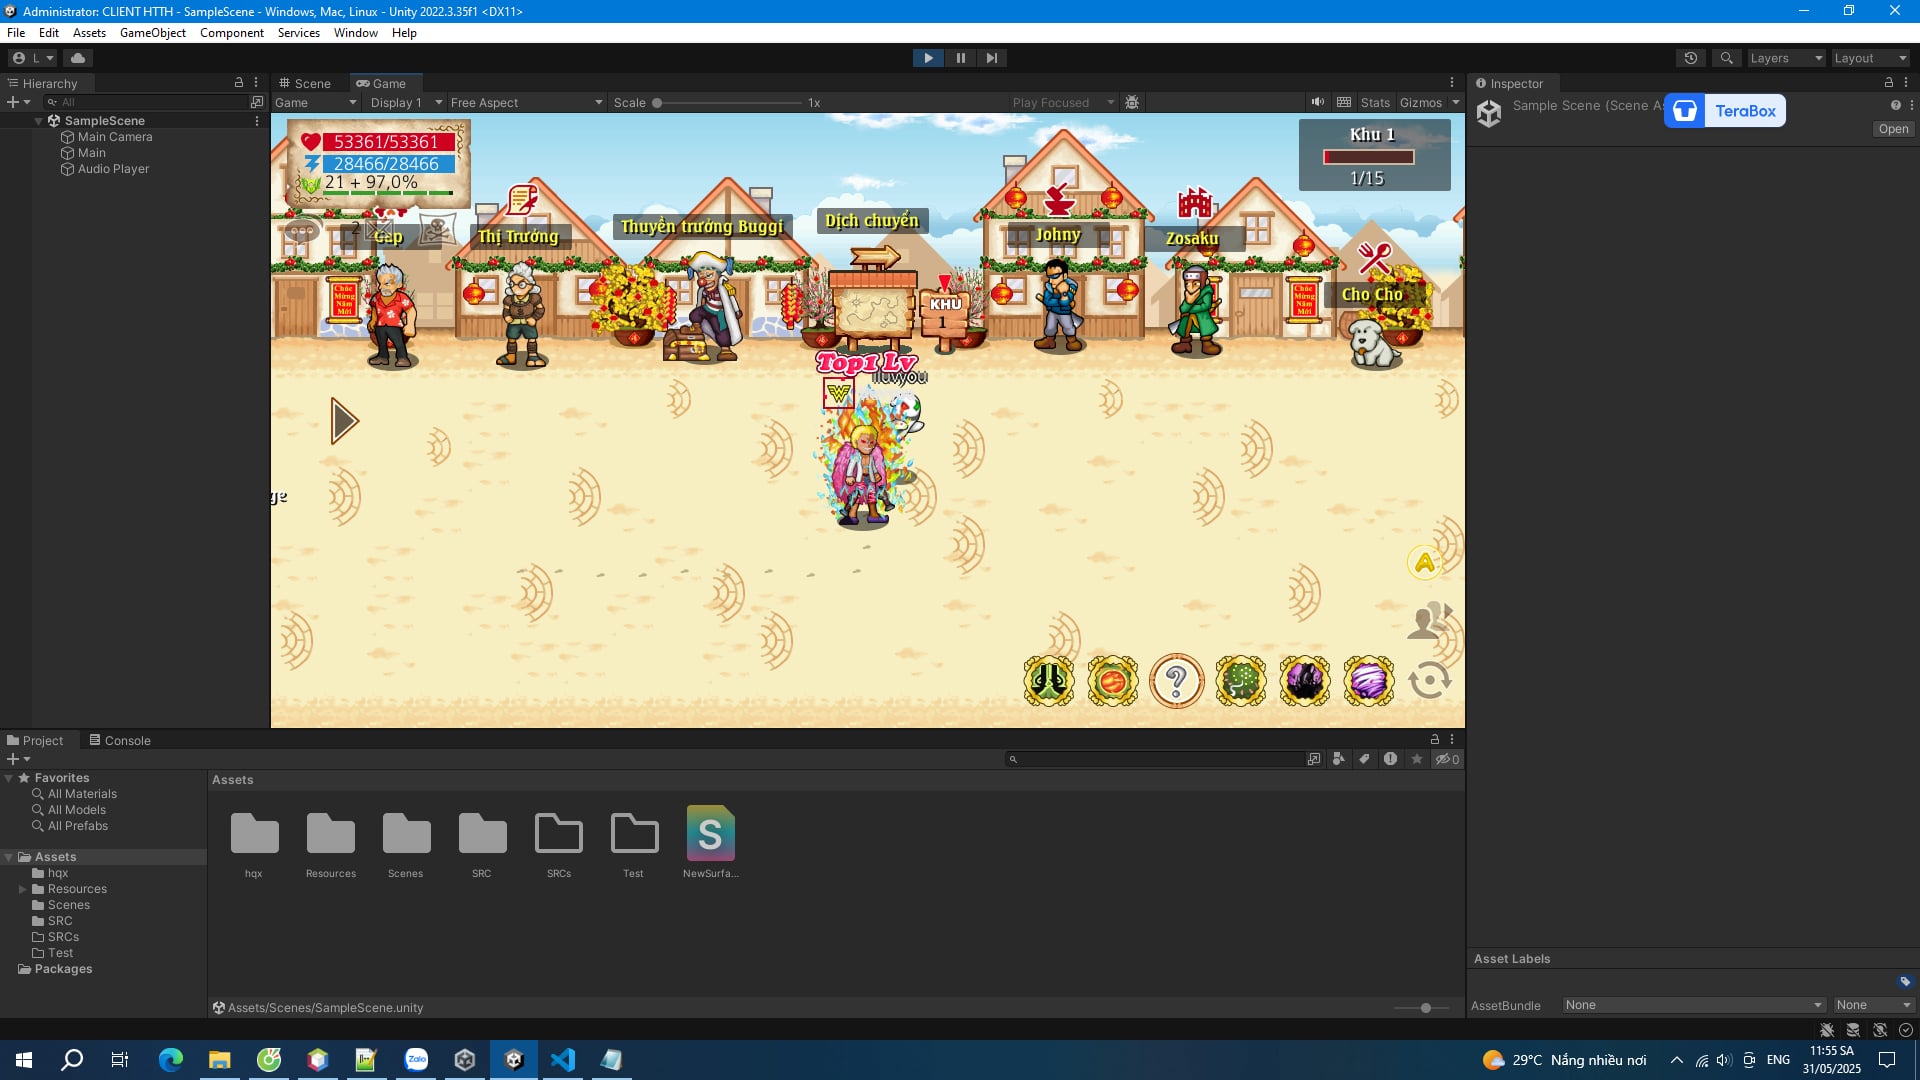Pause the game with the Pause button
The width and height of the screenshot is (1920, 1080).
pyautogui.click(x=960, y=58)
